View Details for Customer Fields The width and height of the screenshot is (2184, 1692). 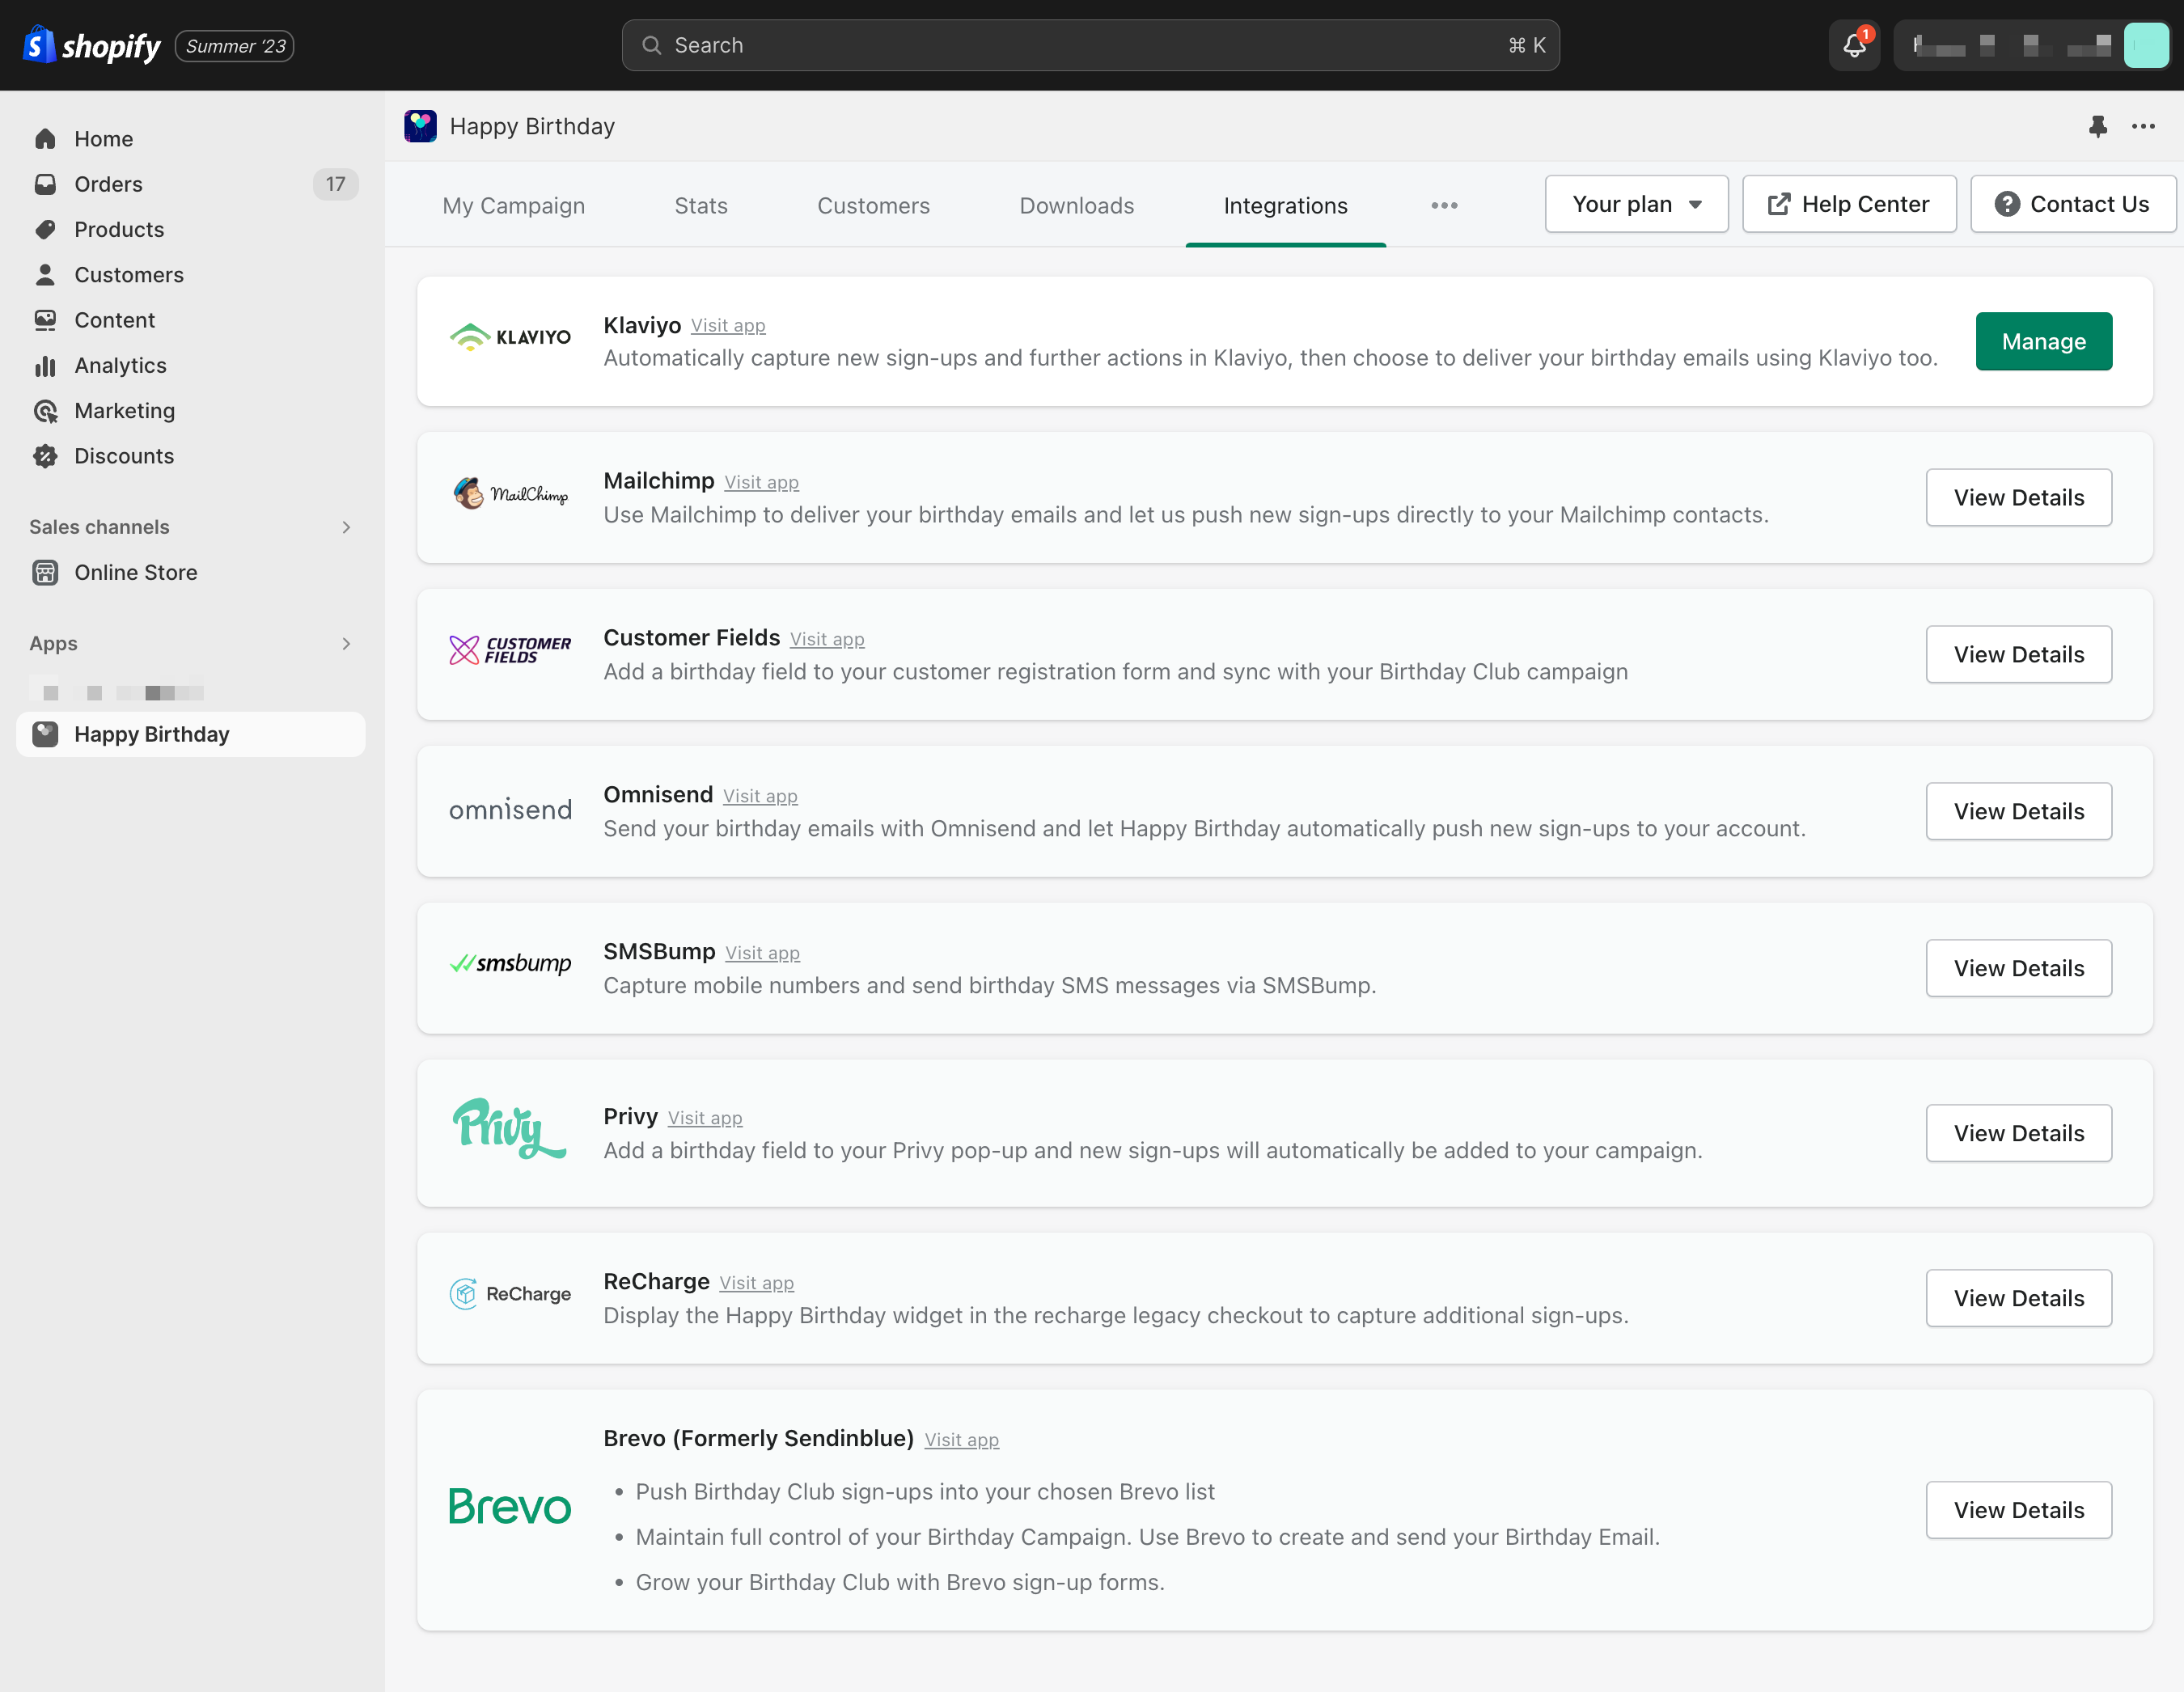point(2018,654)
